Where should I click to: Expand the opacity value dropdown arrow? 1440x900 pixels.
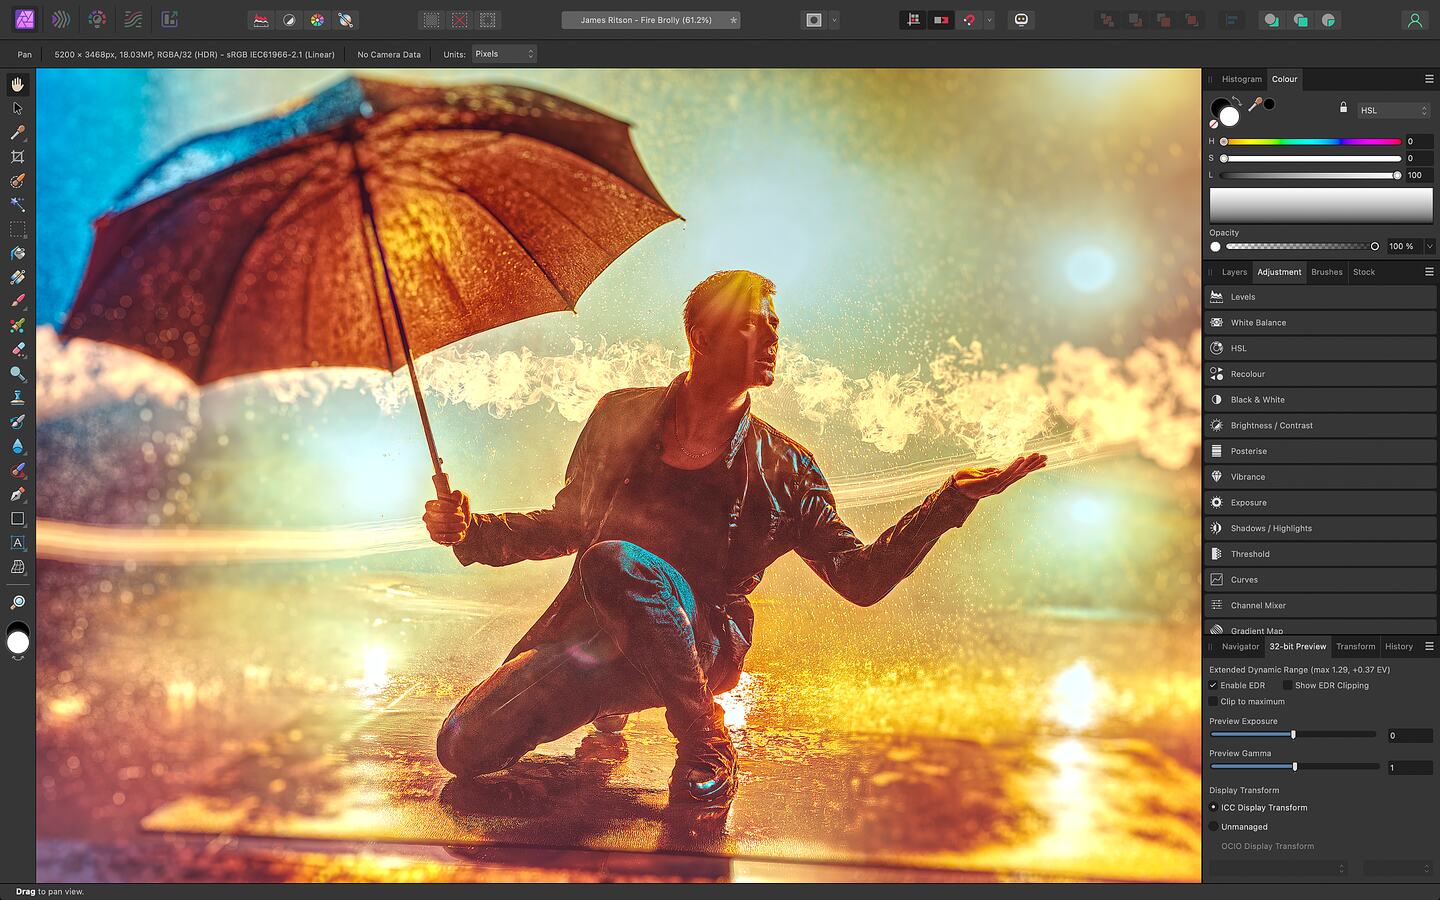pos(1429,246)
